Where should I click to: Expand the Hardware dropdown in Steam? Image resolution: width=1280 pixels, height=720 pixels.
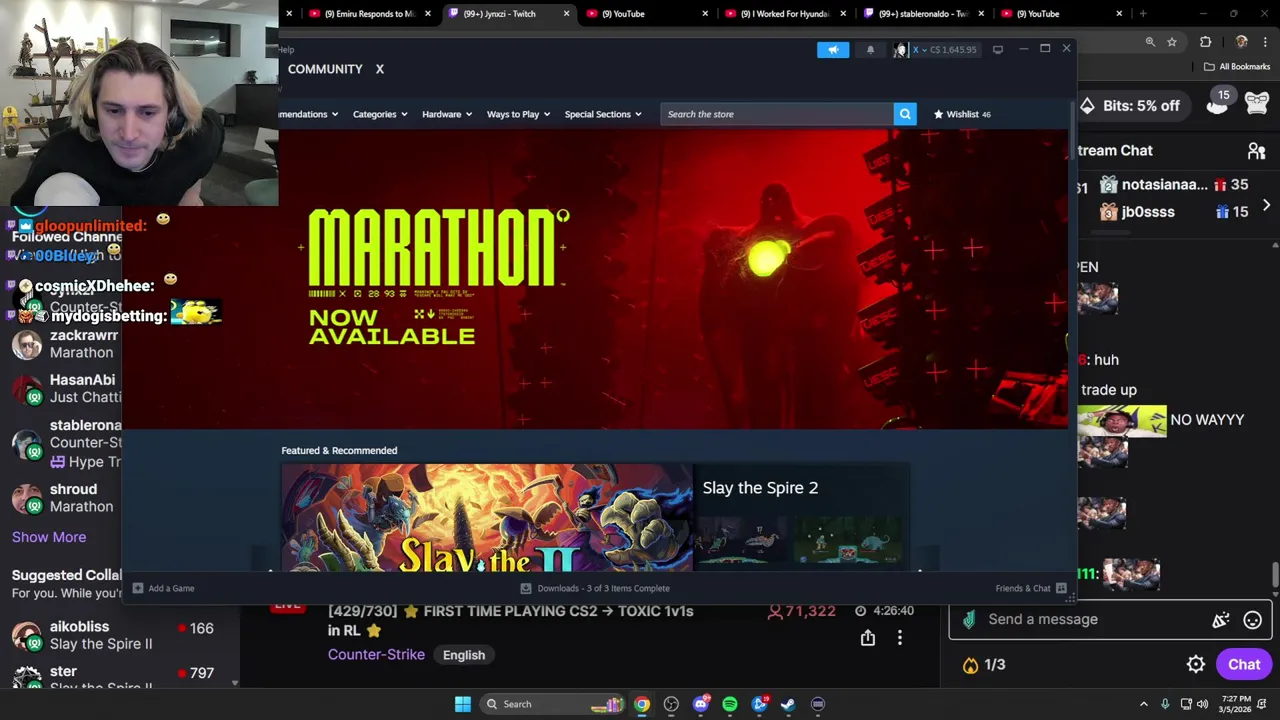[x=447, y=114]
